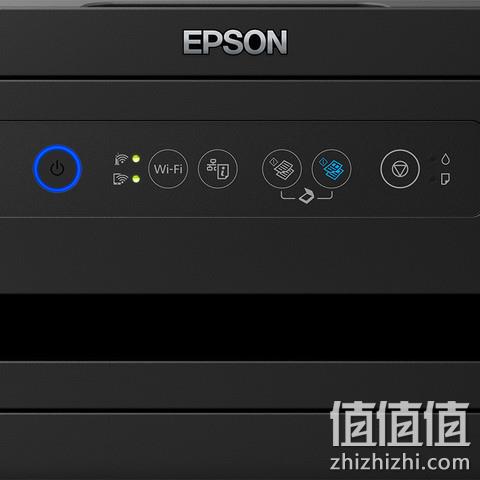Click the upper green status light
Viewport: 480px width, 480px height.
pos(136,159)
